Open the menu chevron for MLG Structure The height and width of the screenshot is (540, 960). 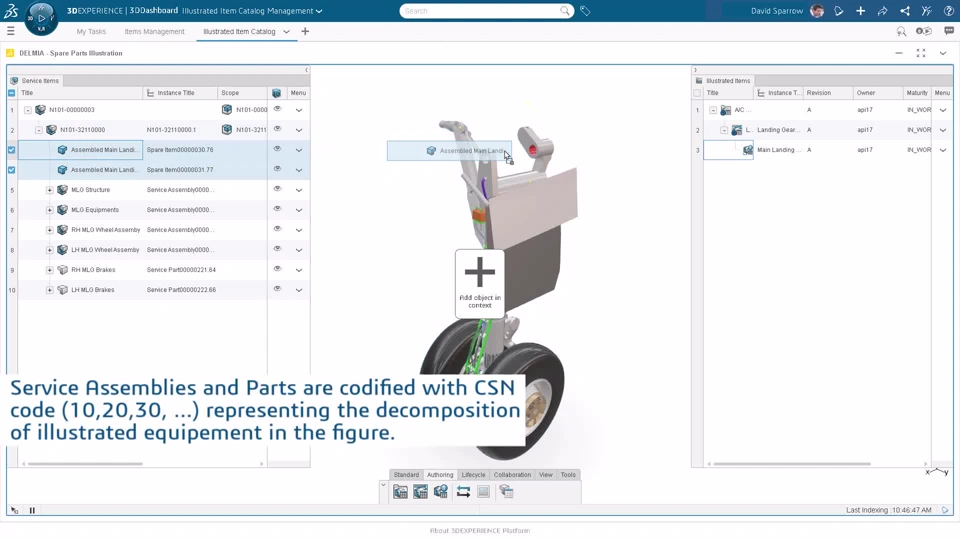(x=299, y=190)
